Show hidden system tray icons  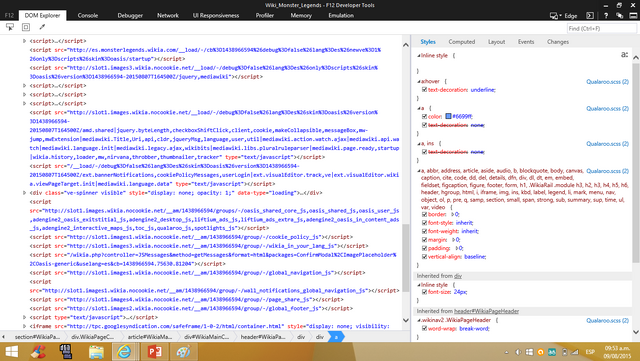pos(507,352)
